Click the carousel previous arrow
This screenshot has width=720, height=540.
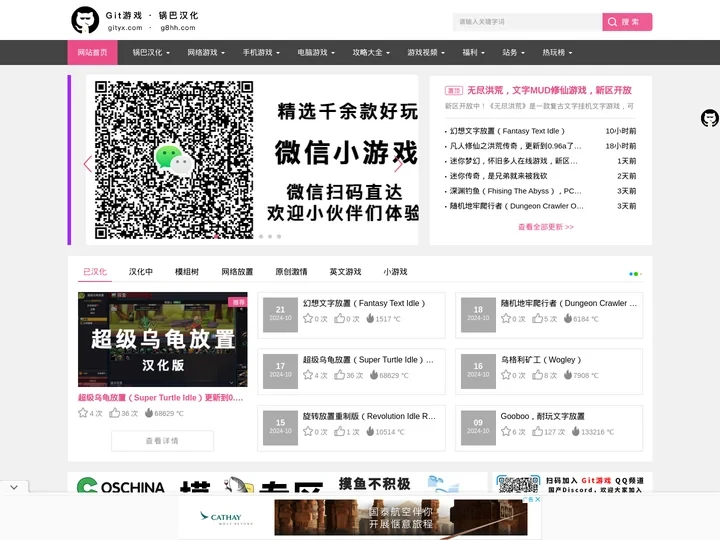click(x=88, y=164)
